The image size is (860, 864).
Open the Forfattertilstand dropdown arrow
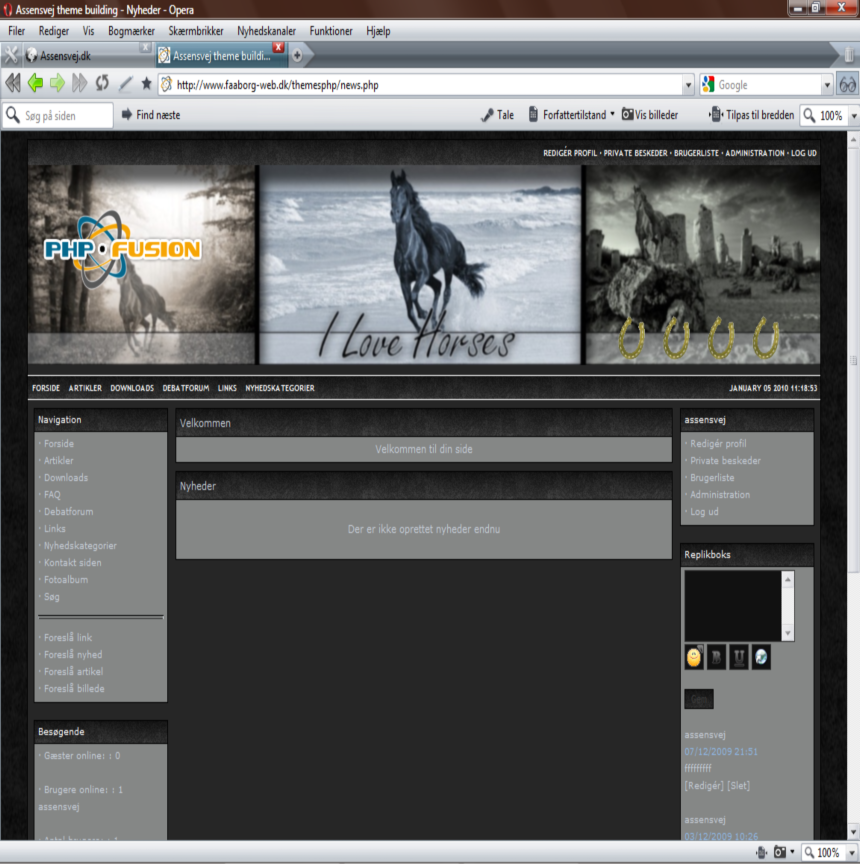click(x=612, y=114)
